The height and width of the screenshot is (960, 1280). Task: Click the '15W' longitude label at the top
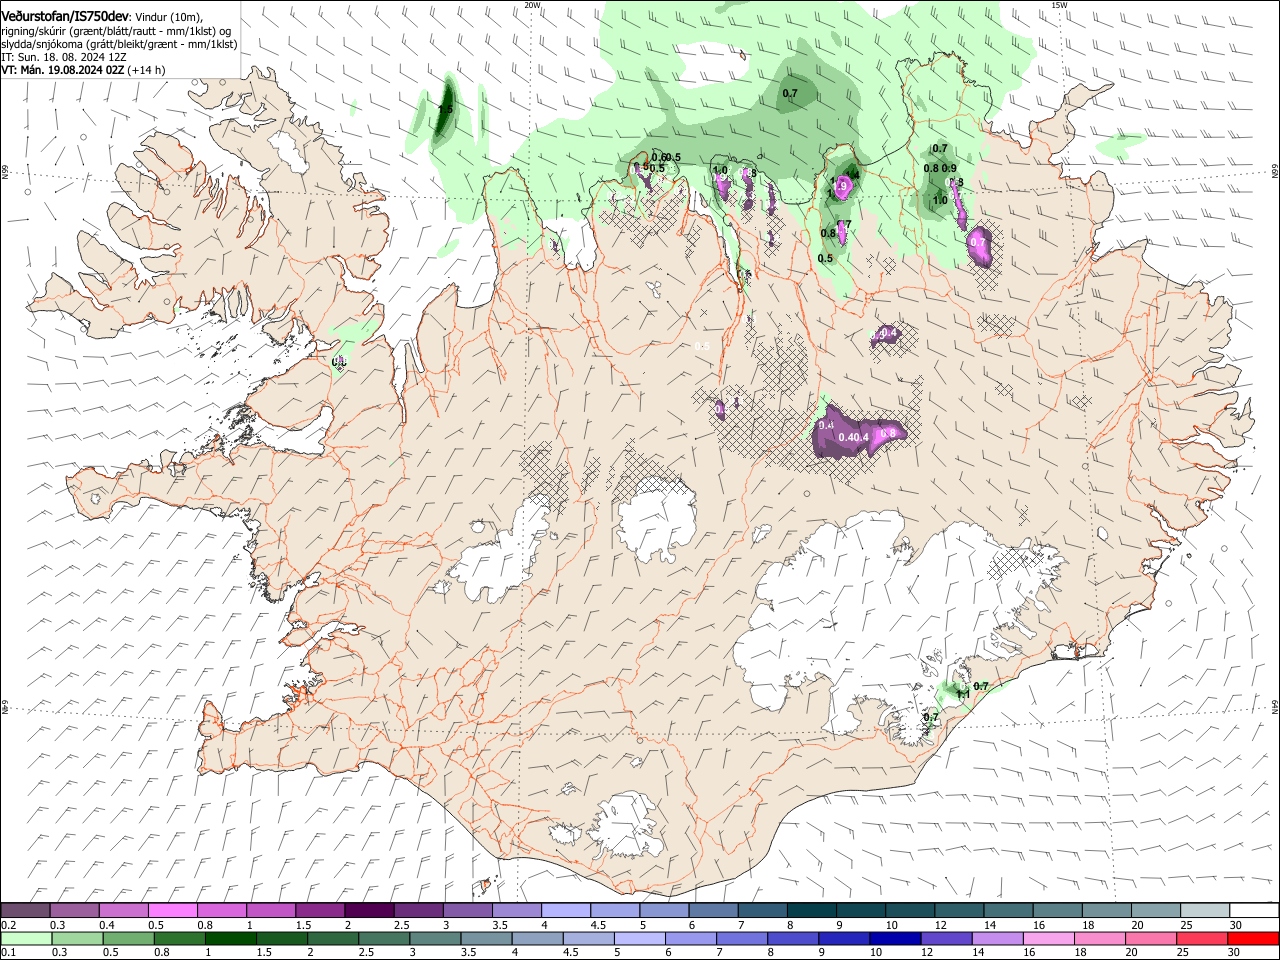(x=1060, y=5)
